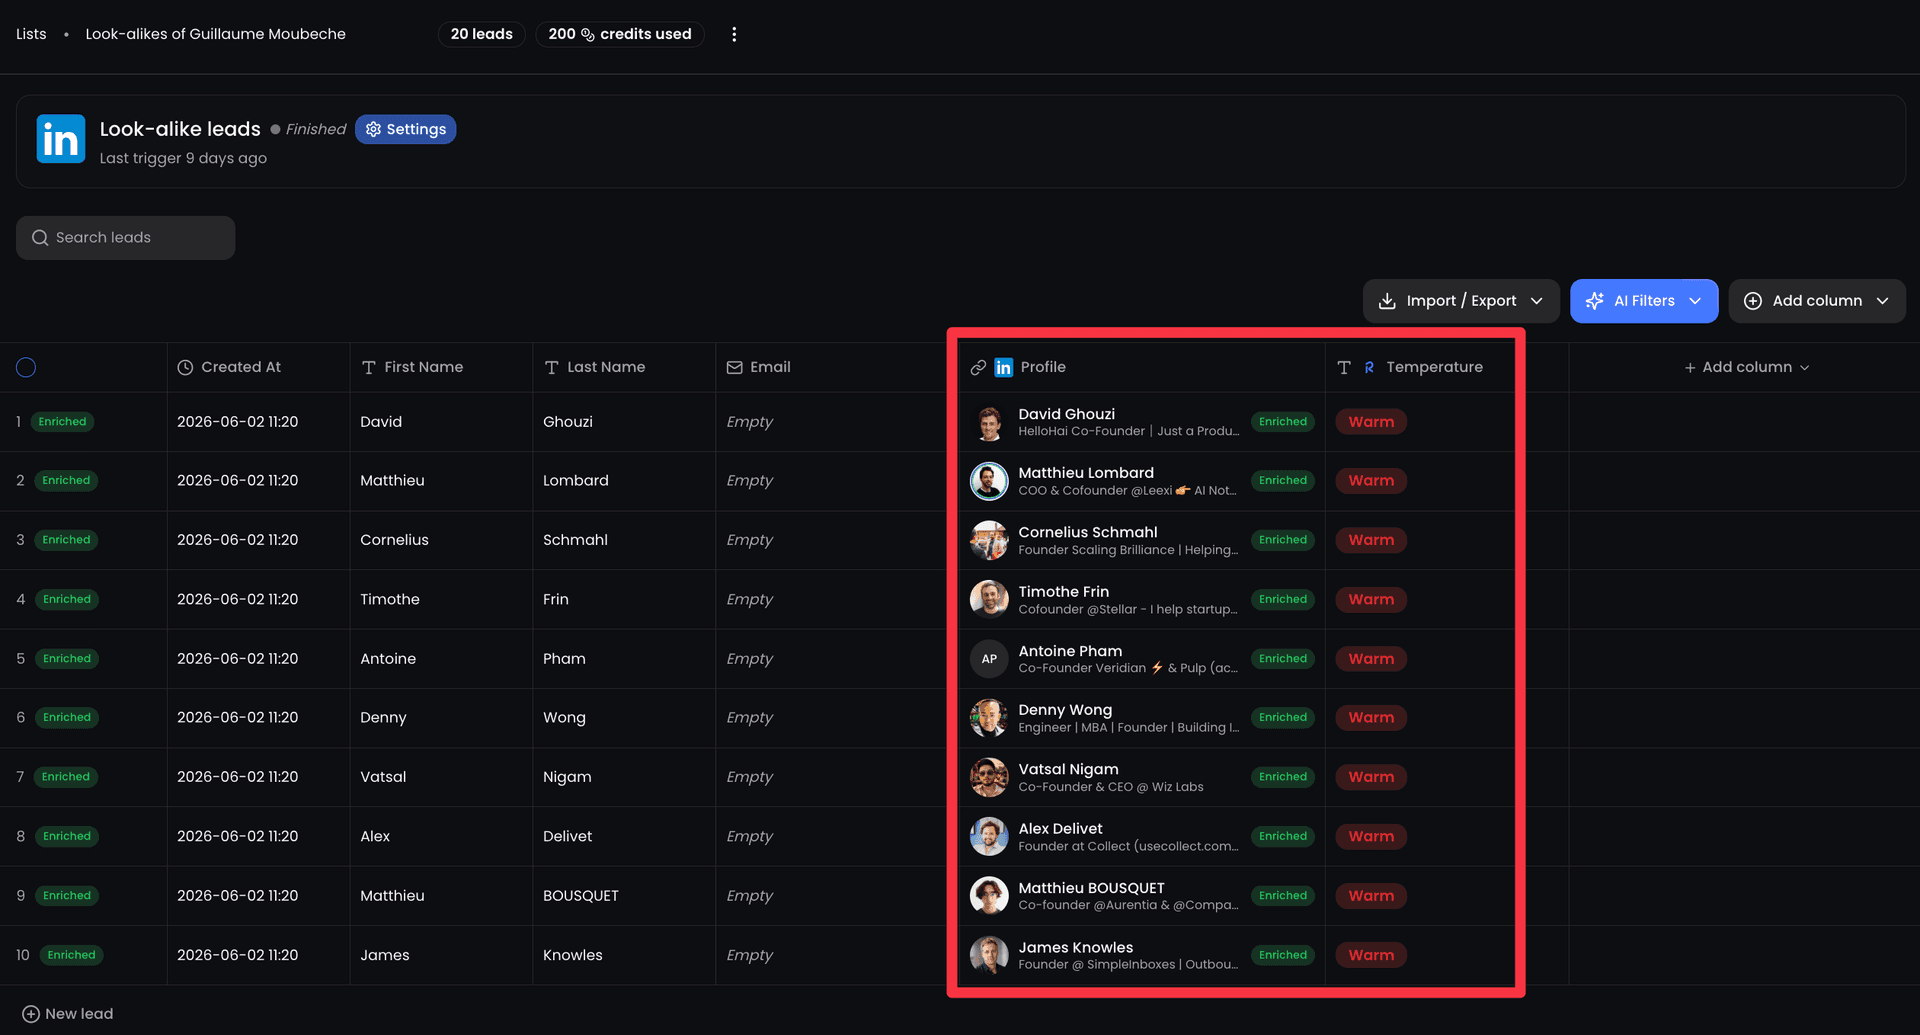Open Alex Delivet's profile avatar
The height and width of the screenshot is (1035, 1920).
pos(989,836)
